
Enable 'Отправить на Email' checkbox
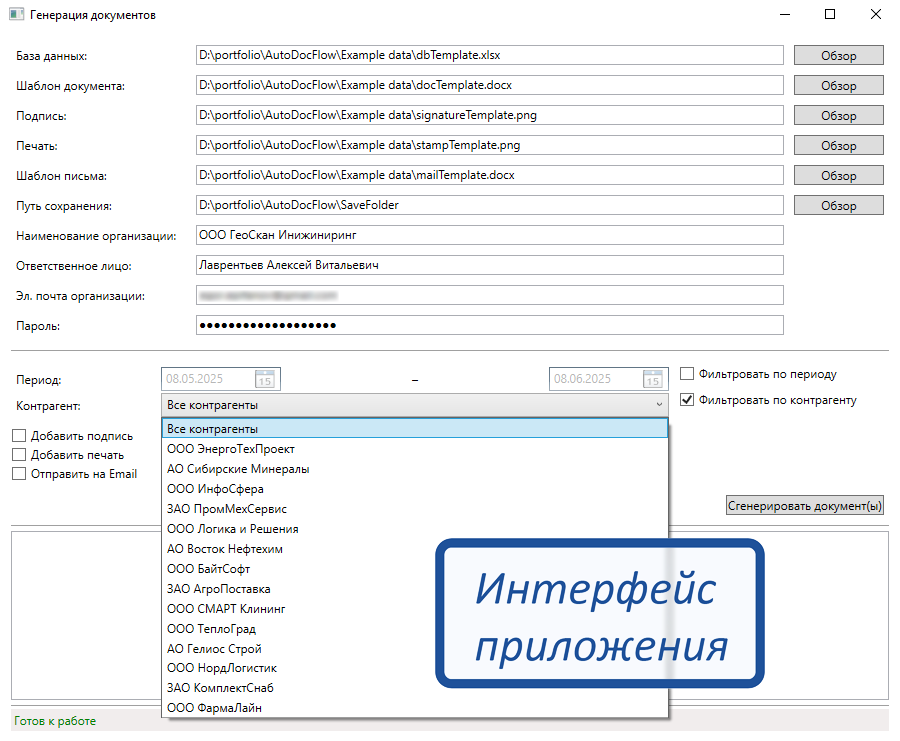tap(19, 474)
